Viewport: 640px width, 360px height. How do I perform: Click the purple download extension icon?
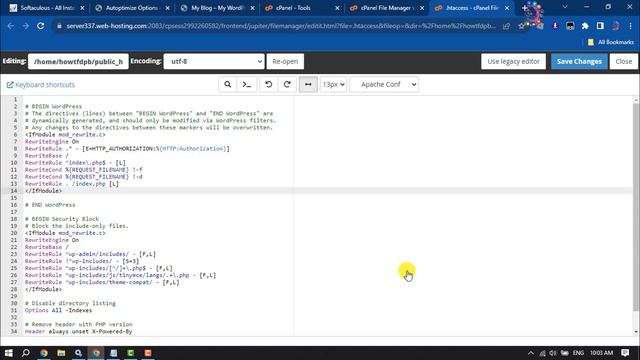click(555, 26)
